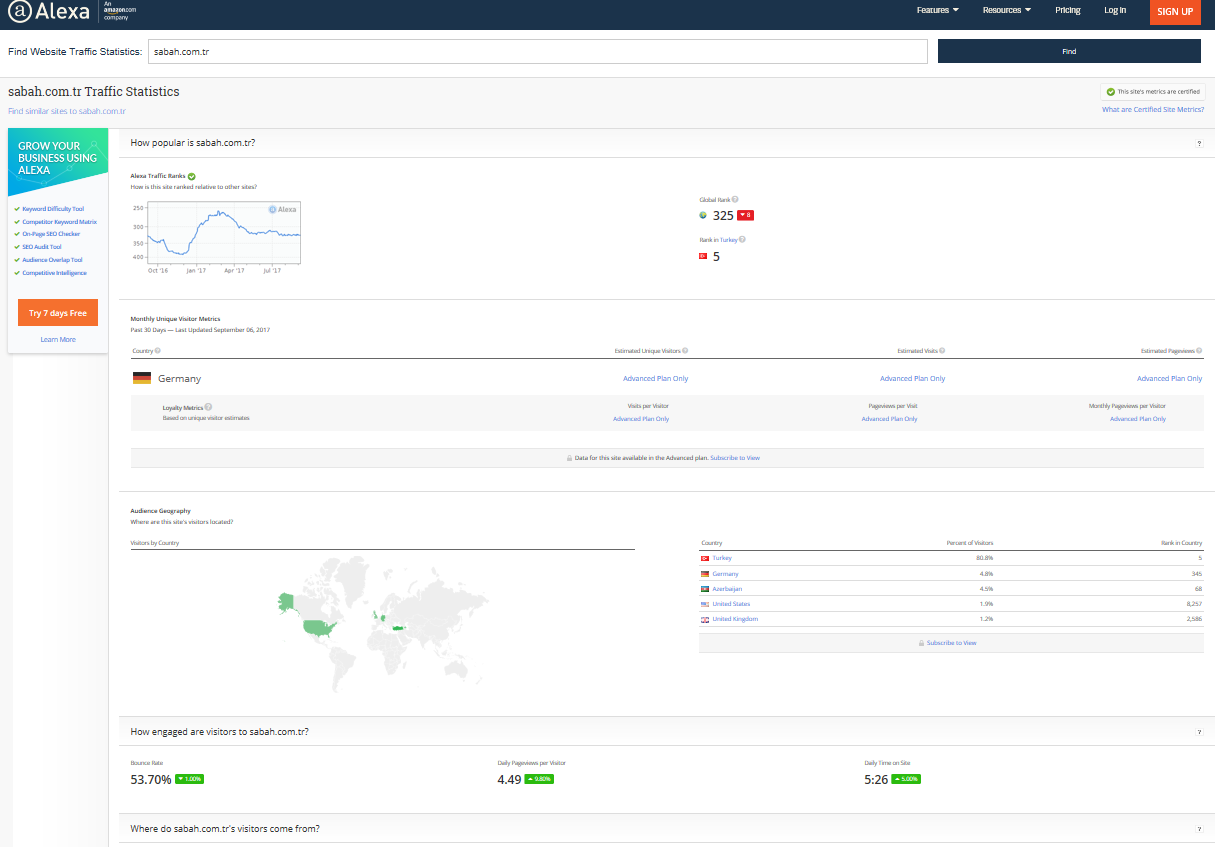Click help icon in How popular section header

(1199, 144)
